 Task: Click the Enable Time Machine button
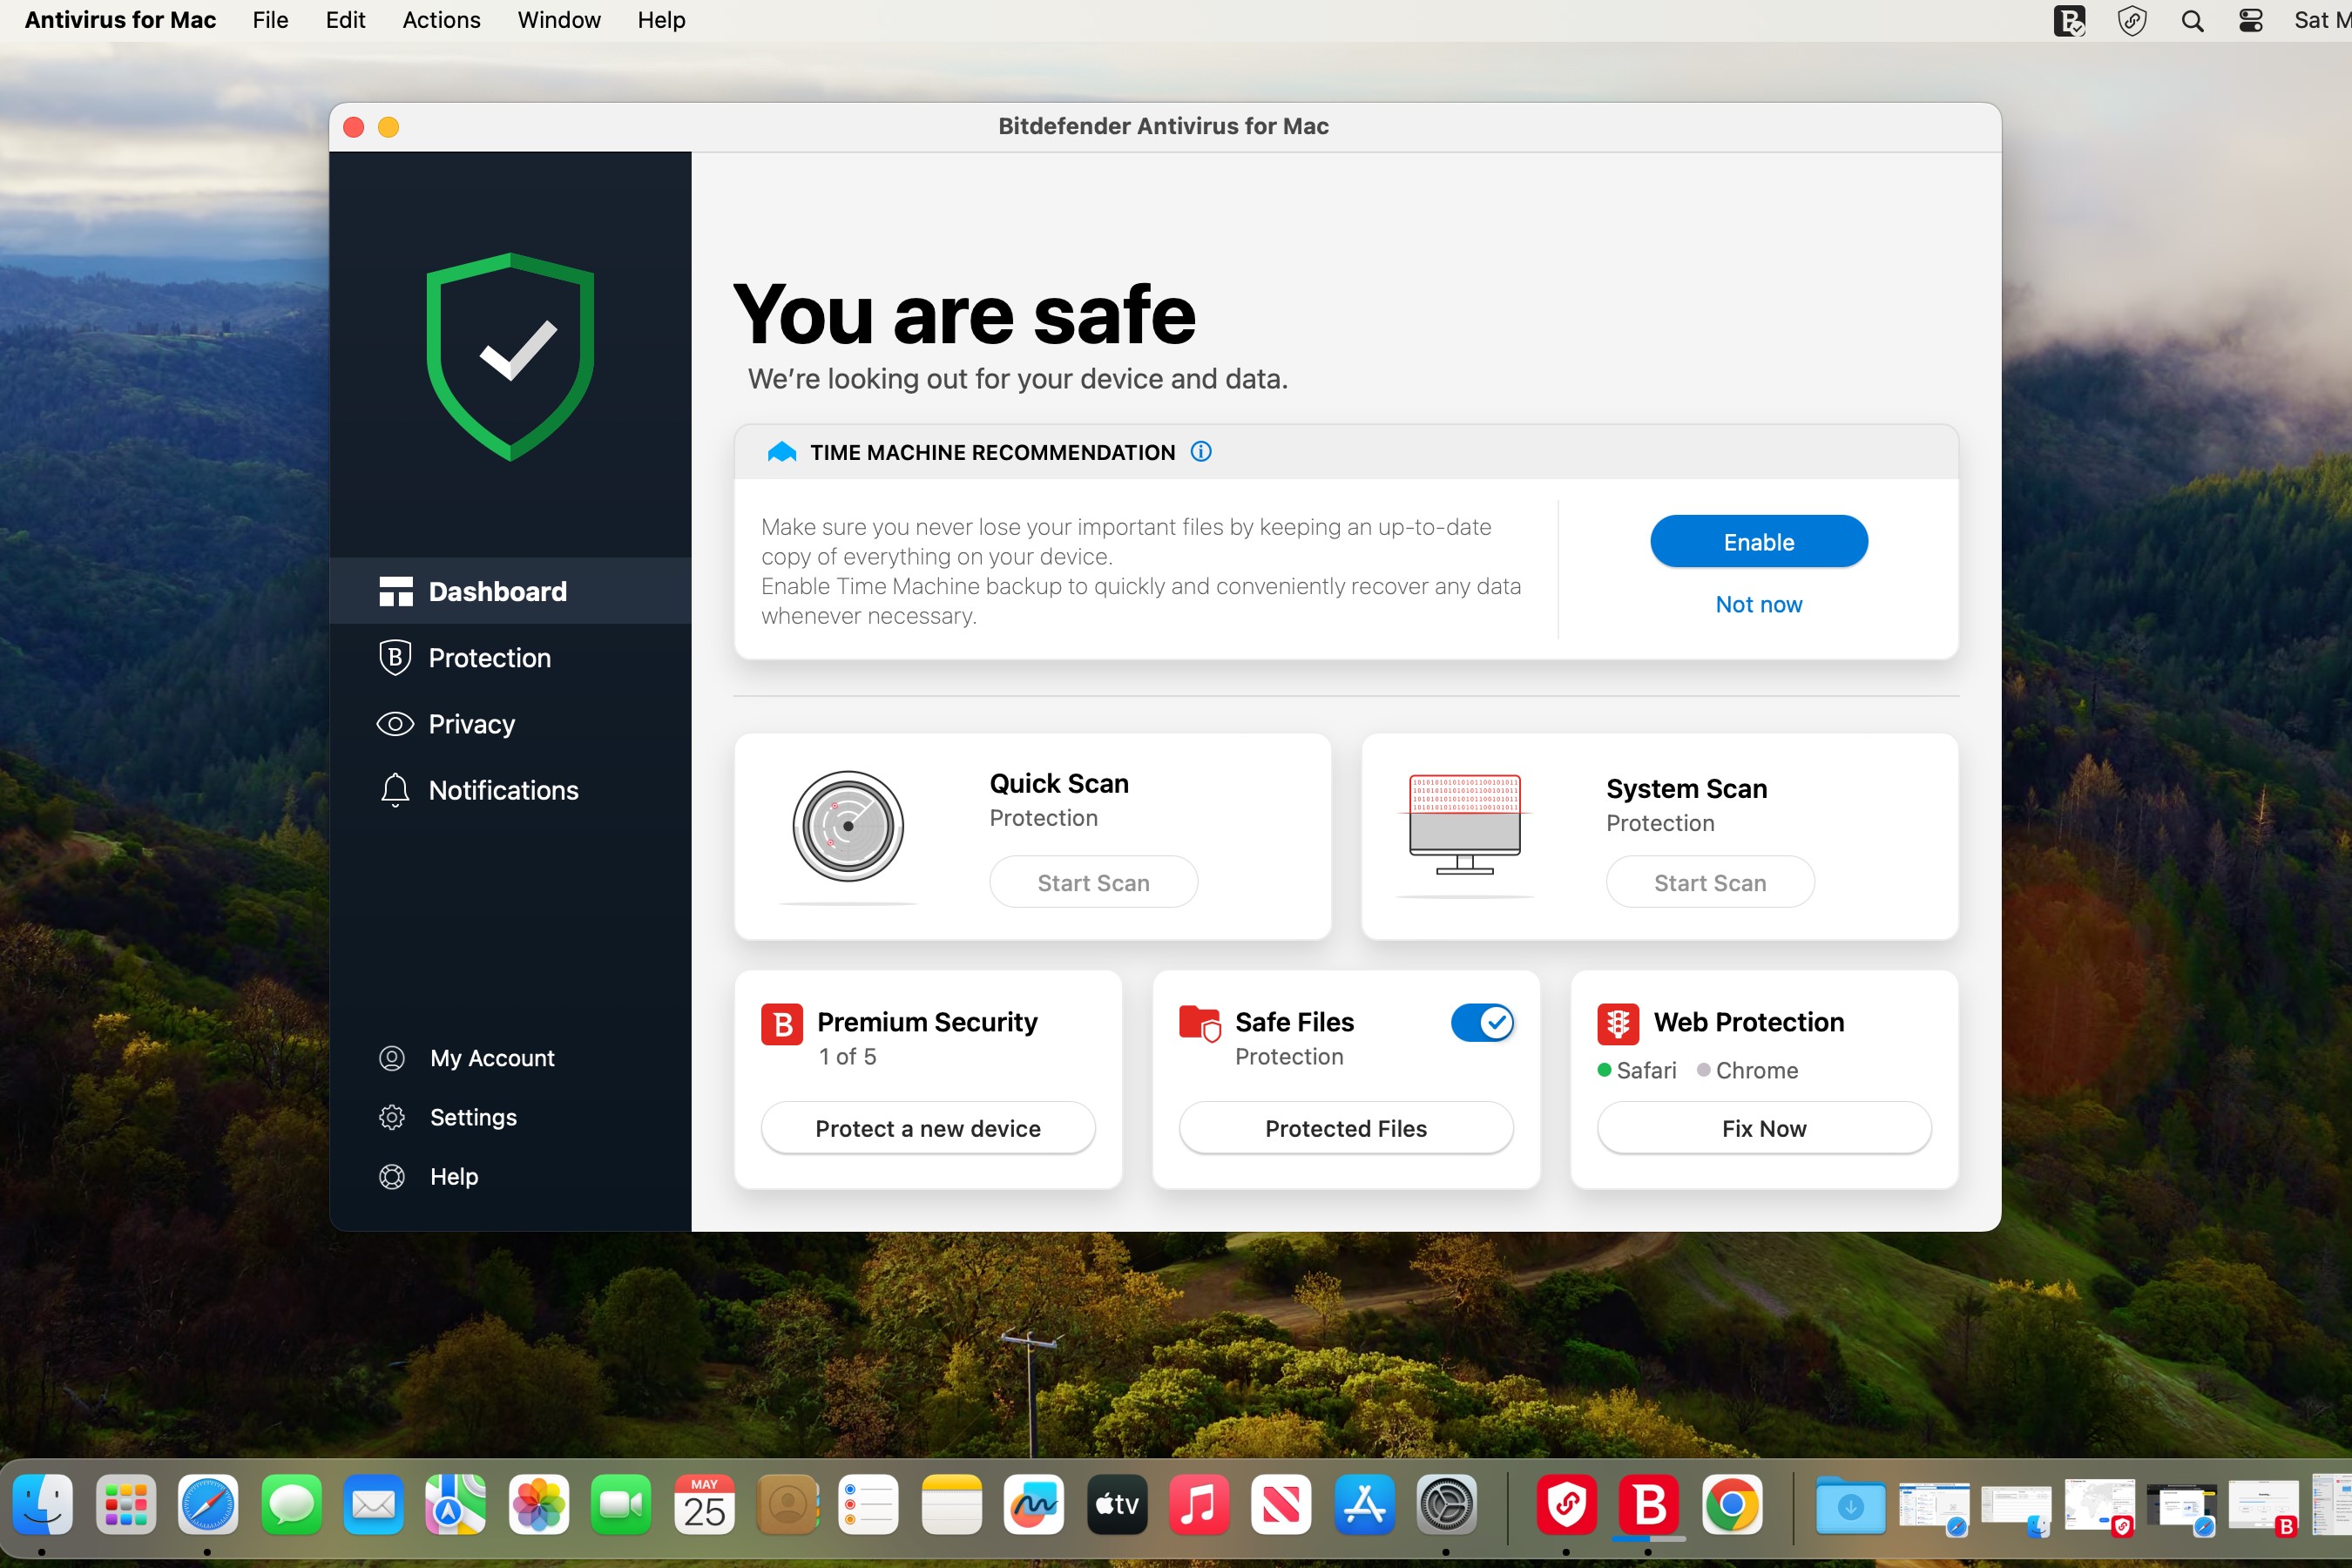pos(1759,541)
